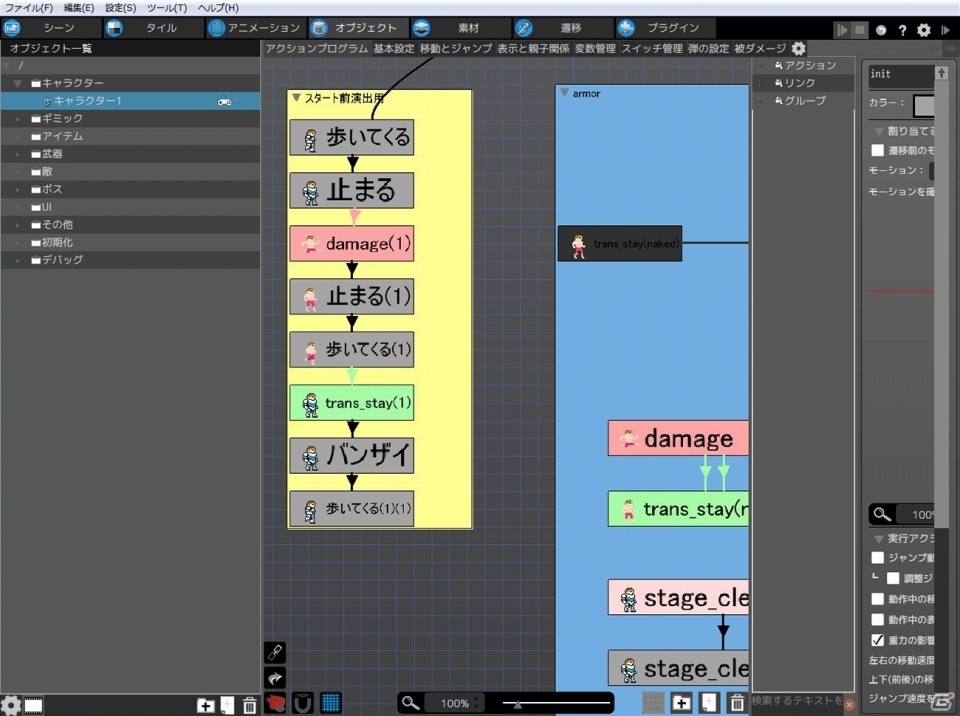This screenshot has width=960, height=716.
Task: Open the ヘルプ(H) menu
Action: pyautogui.click(x=218, y=8)
